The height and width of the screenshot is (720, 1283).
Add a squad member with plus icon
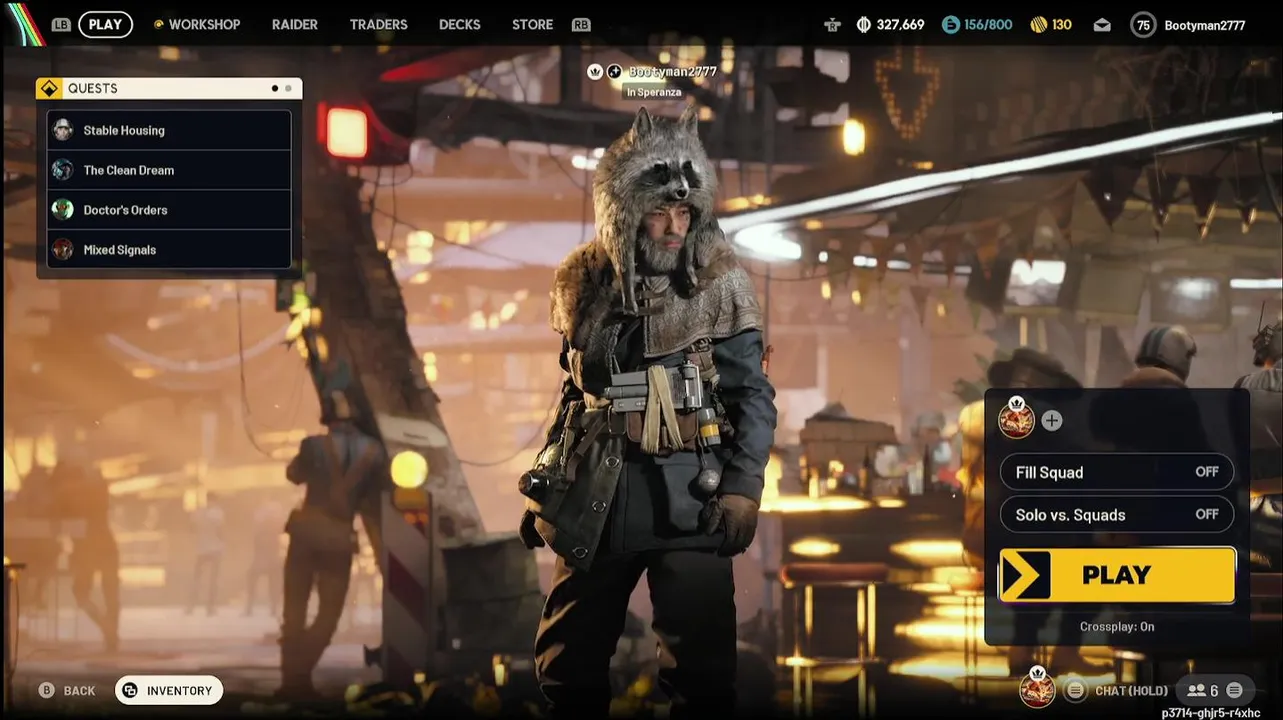(x=1051, y=421)
